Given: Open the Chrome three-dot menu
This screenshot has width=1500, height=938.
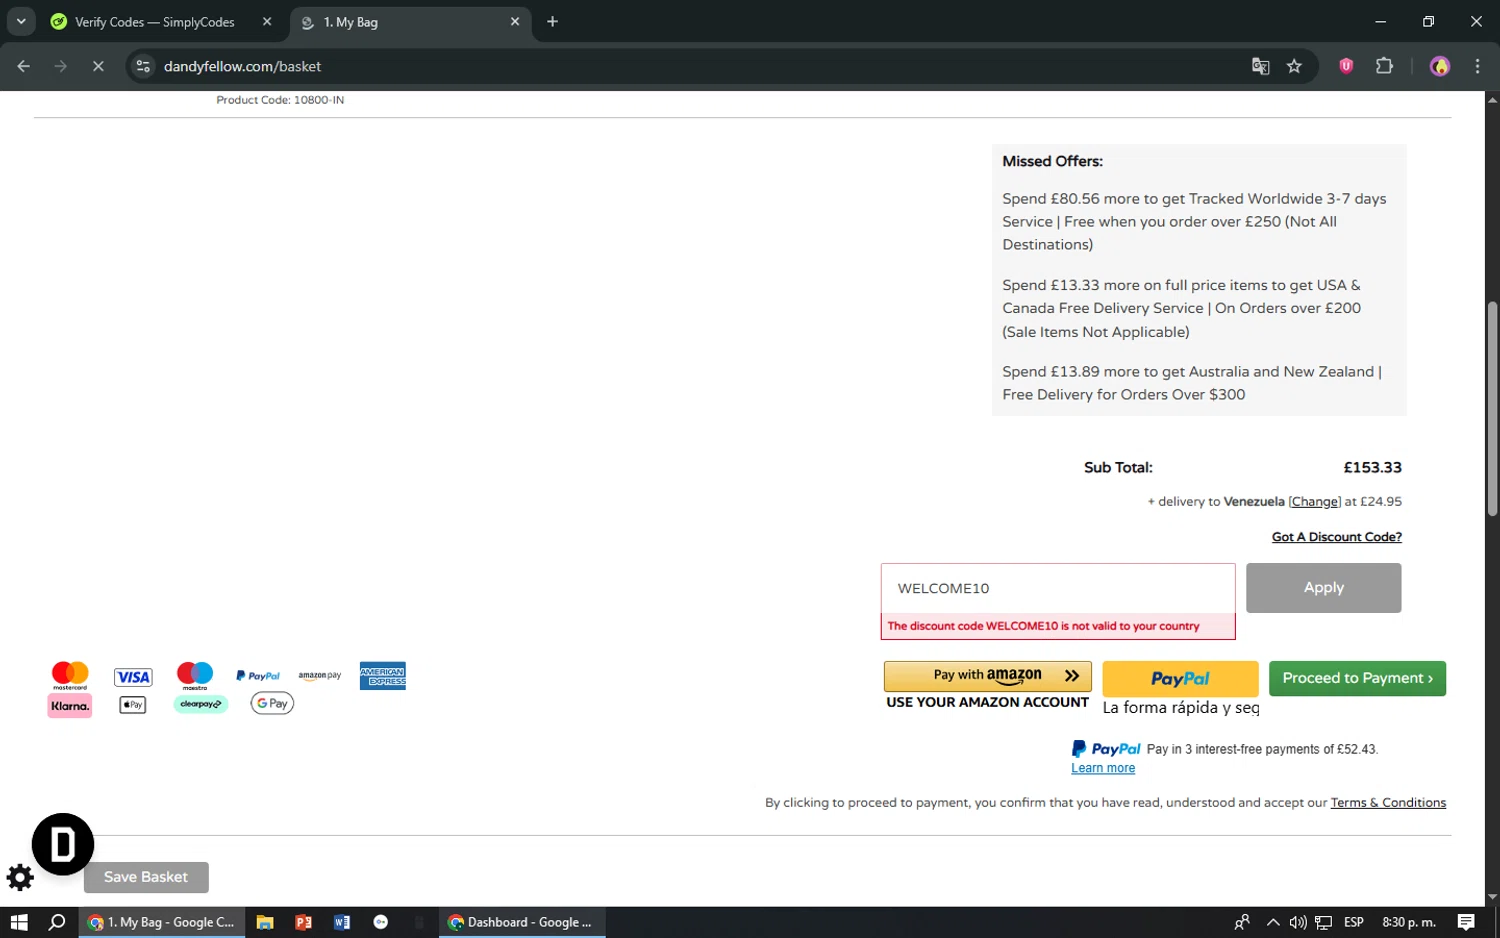Looking at the screenshot, I should click(1477, 66).
